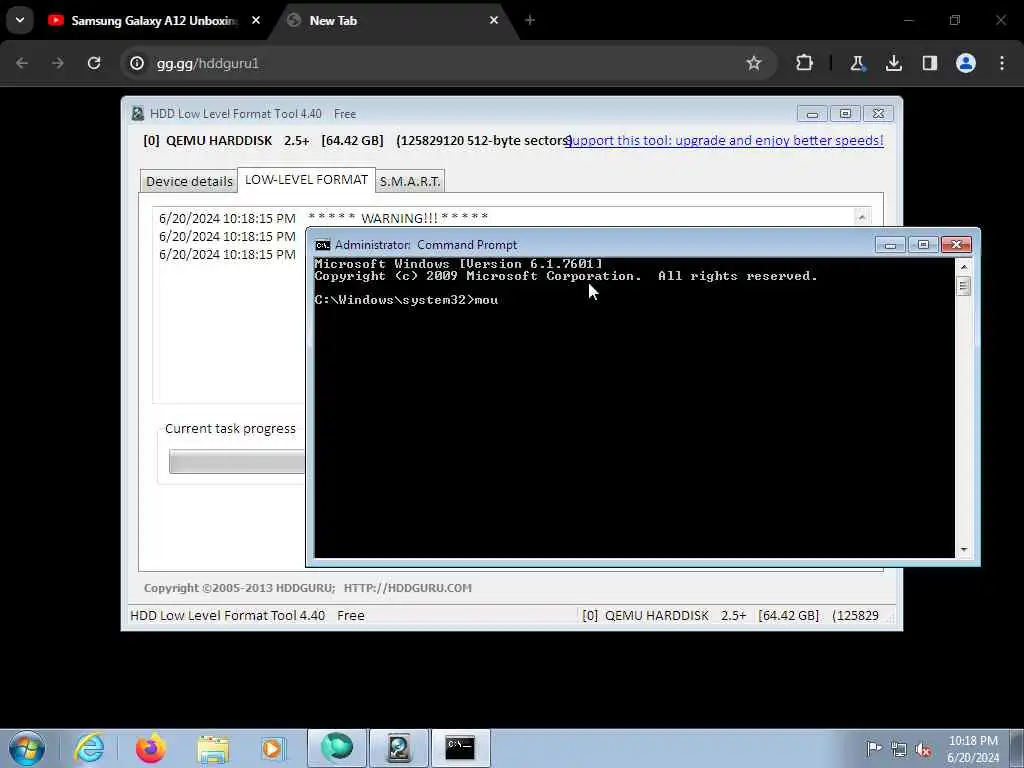This screenshot has width=1024, height=768.
Task: View site information icon in address bar
Action: click(x=137, y=63)
